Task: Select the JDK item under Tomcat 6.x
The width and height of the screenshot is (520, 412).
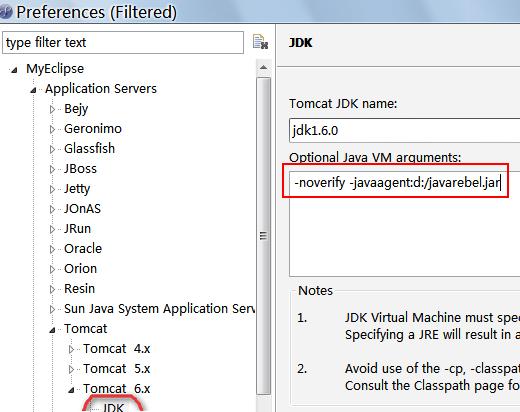Action: click(x=113, y=407)
